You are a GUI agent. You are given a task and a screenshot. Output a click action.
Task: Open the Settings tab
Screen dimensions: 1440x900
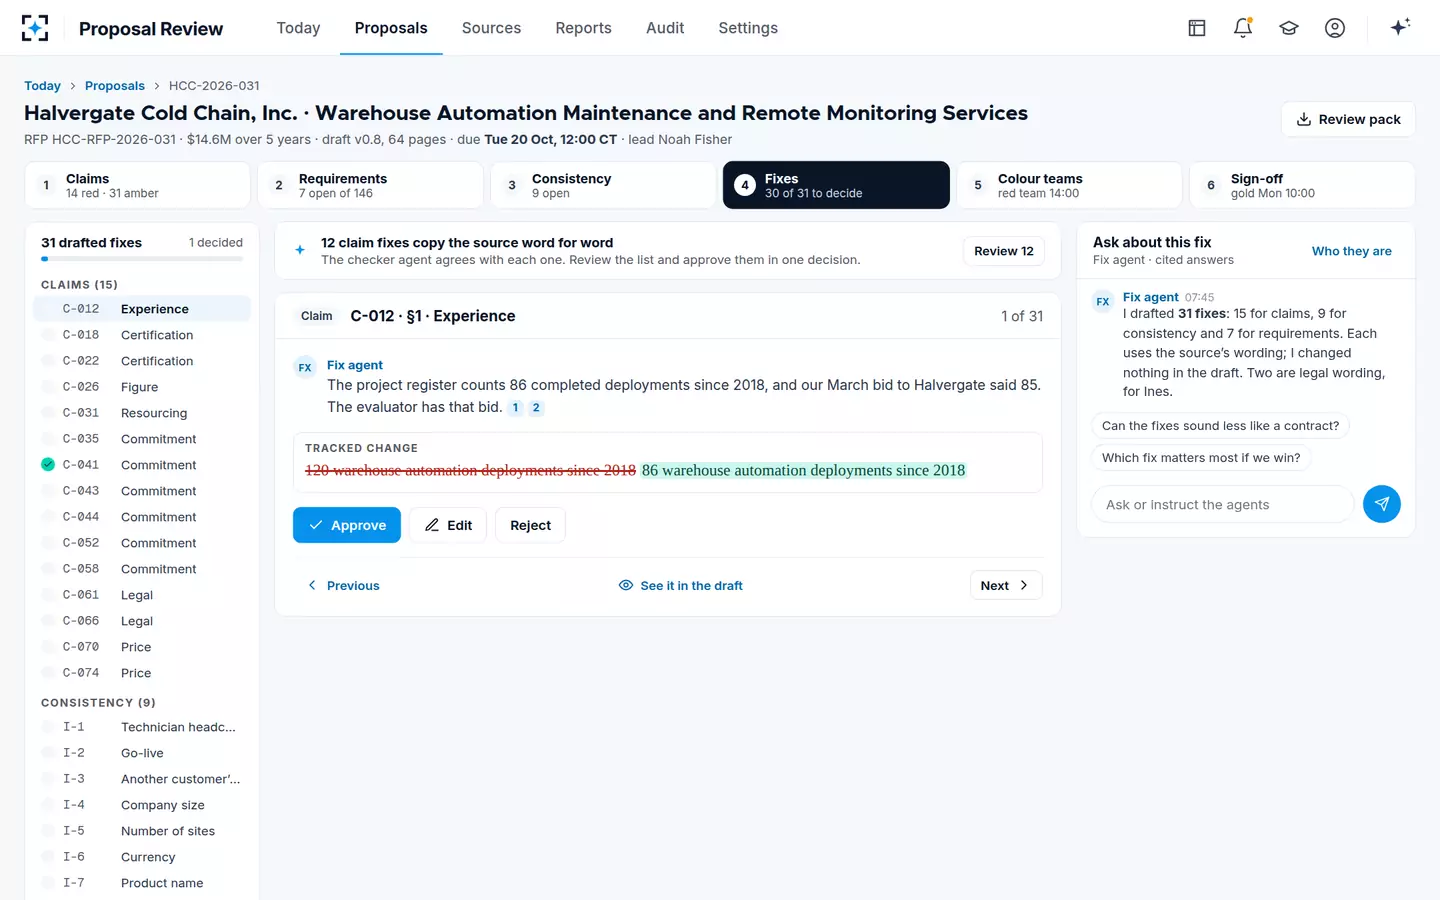point(748,28)
